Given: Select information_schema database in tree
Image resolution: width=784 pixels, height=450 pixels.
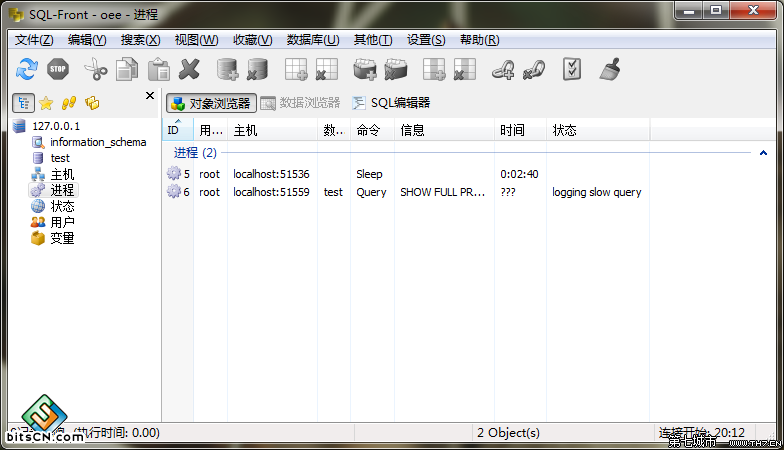Looking at the screenshot, I should (98, 142).
